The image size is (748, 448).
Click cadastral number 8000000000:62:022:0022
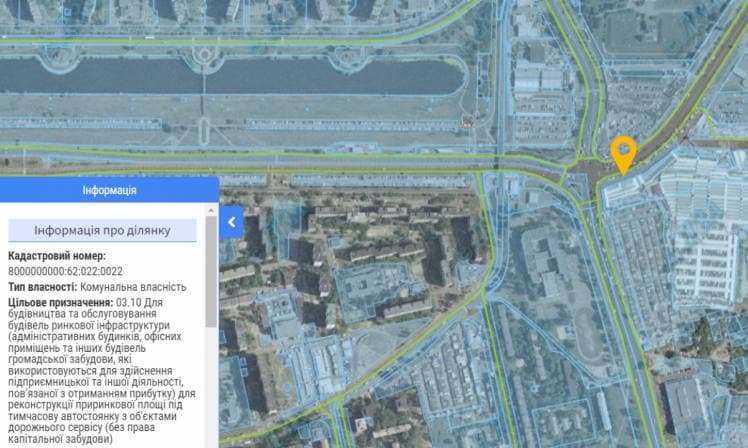[x=66, y=271]
